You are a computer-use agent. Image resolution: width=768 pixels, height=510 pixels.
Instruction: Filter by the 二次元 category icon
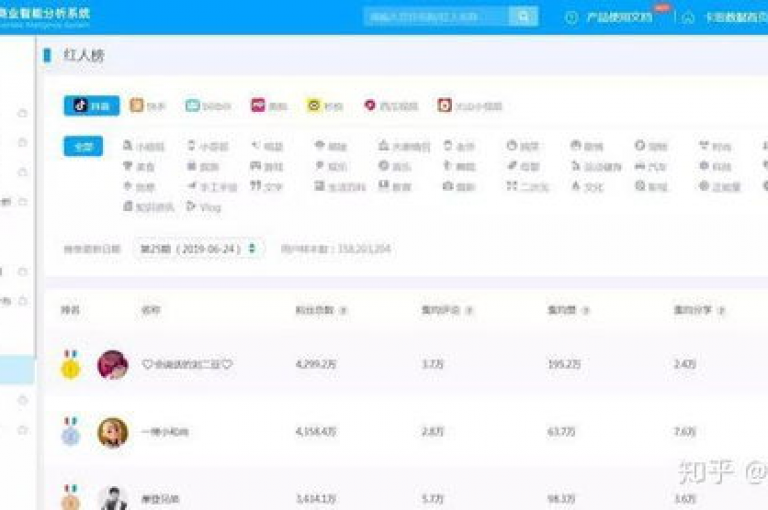(x=512, y=186)
